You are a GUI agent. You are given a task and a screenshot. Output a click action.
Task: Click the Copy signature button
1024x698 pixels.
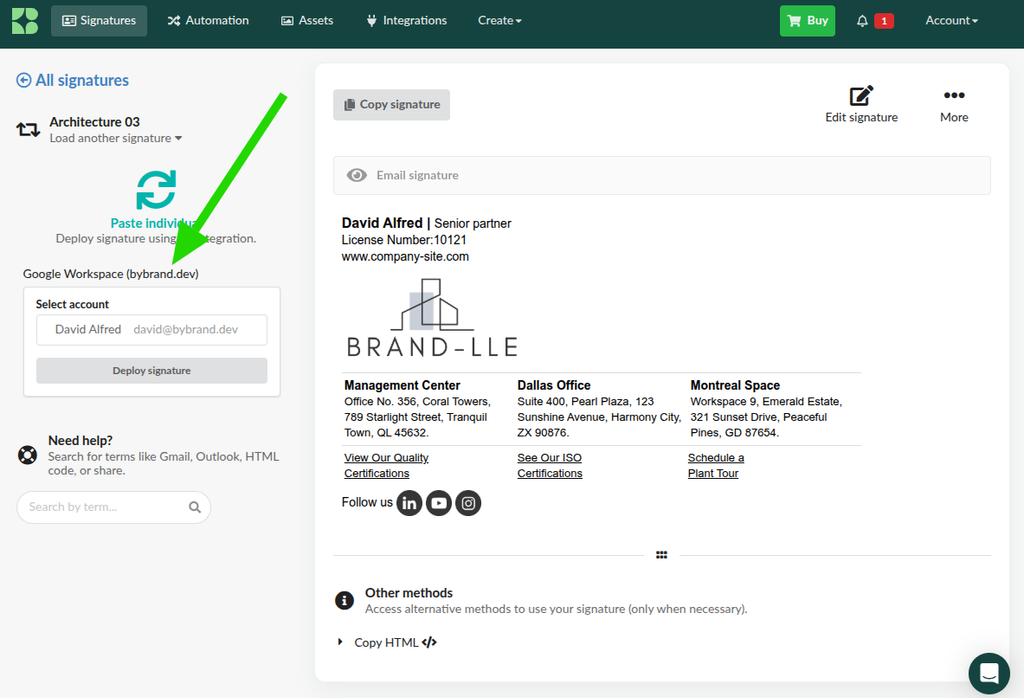pos(391,104)
